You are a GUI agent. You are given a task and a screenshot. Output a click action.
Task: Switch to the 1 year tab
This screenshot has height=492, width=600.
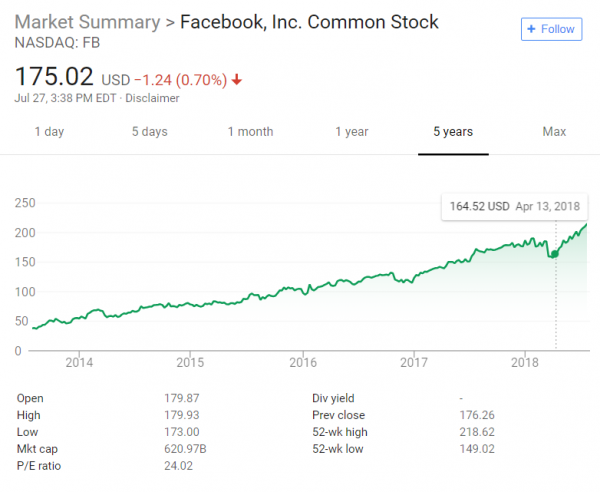[x=352, y=132]
